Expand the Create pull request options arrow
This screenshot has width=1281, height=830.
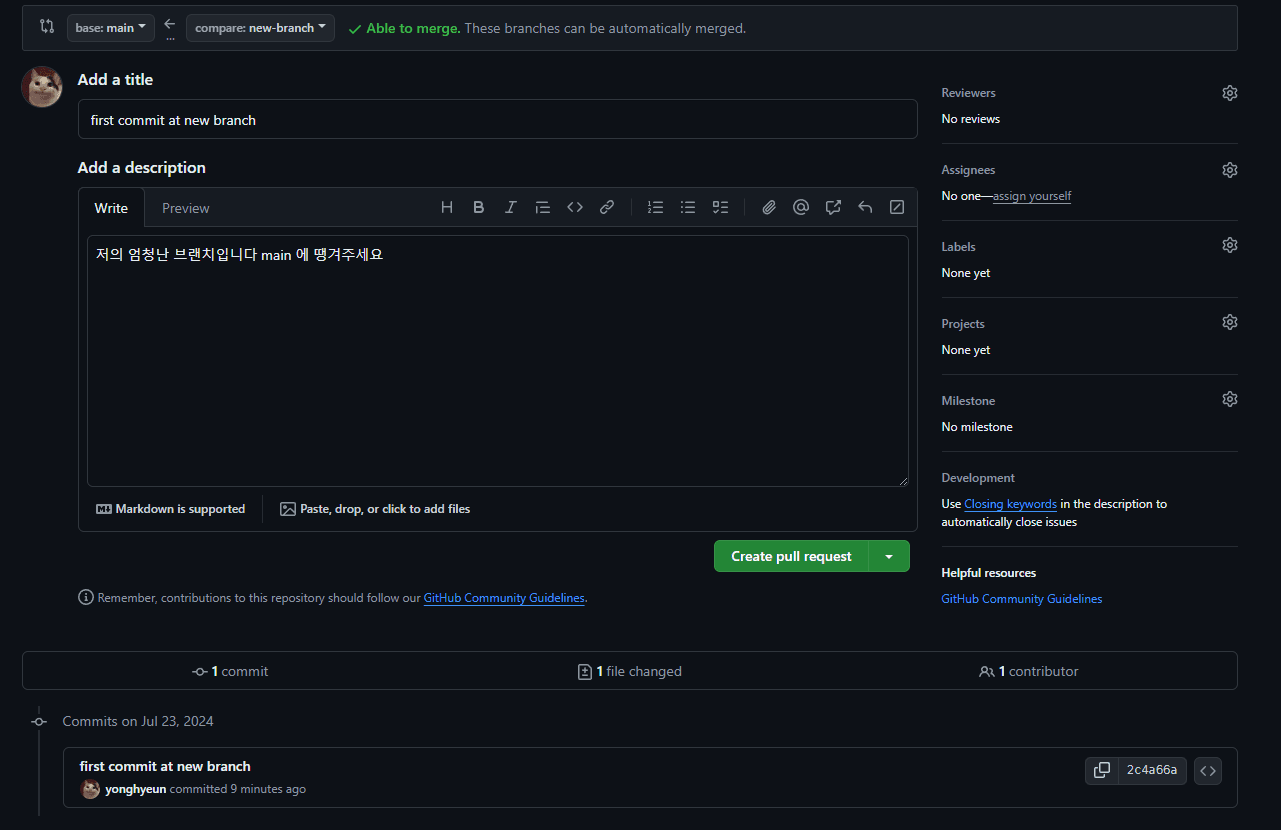coord(889,556)
